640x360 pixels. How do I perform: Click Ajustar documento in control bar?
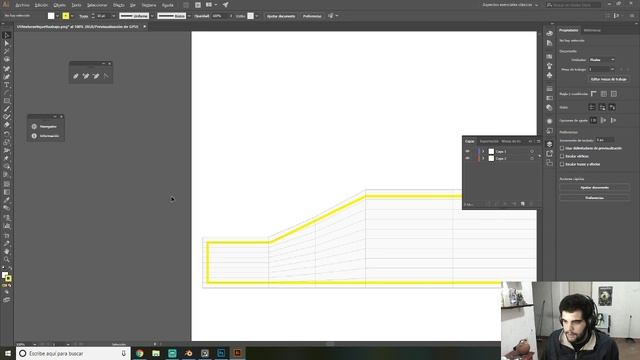[281, 16]
